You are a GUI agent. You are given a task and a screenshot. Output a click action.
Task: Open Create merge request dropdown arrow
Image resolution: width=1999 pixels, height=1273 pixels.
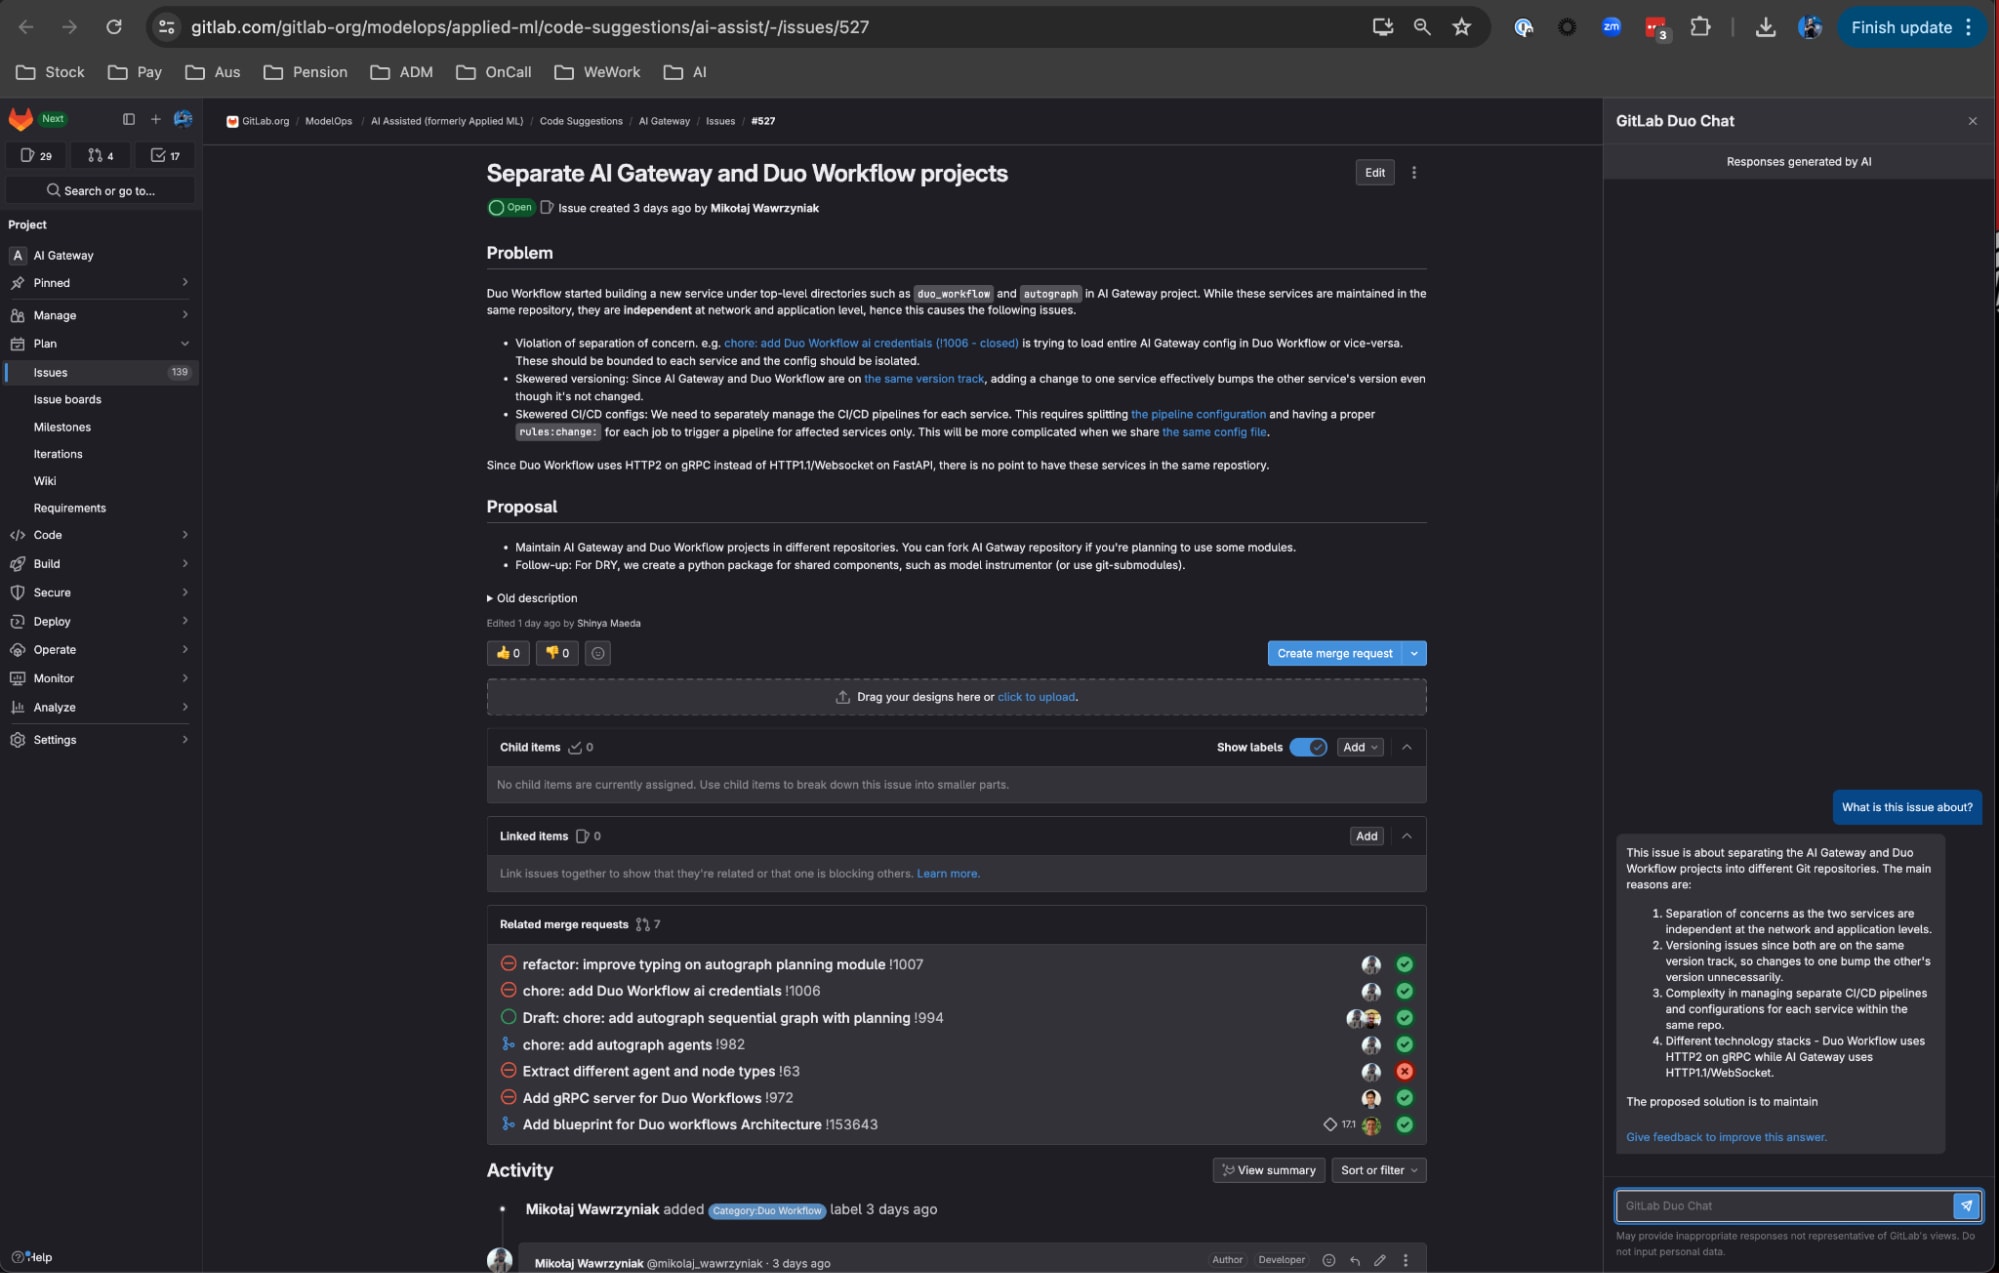coord(1414,653)
